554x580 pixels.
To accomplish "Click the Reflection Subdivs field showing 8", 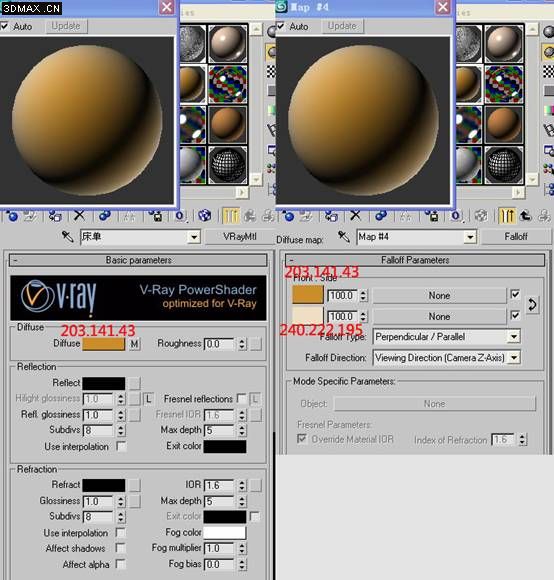I will pos(98,431).
